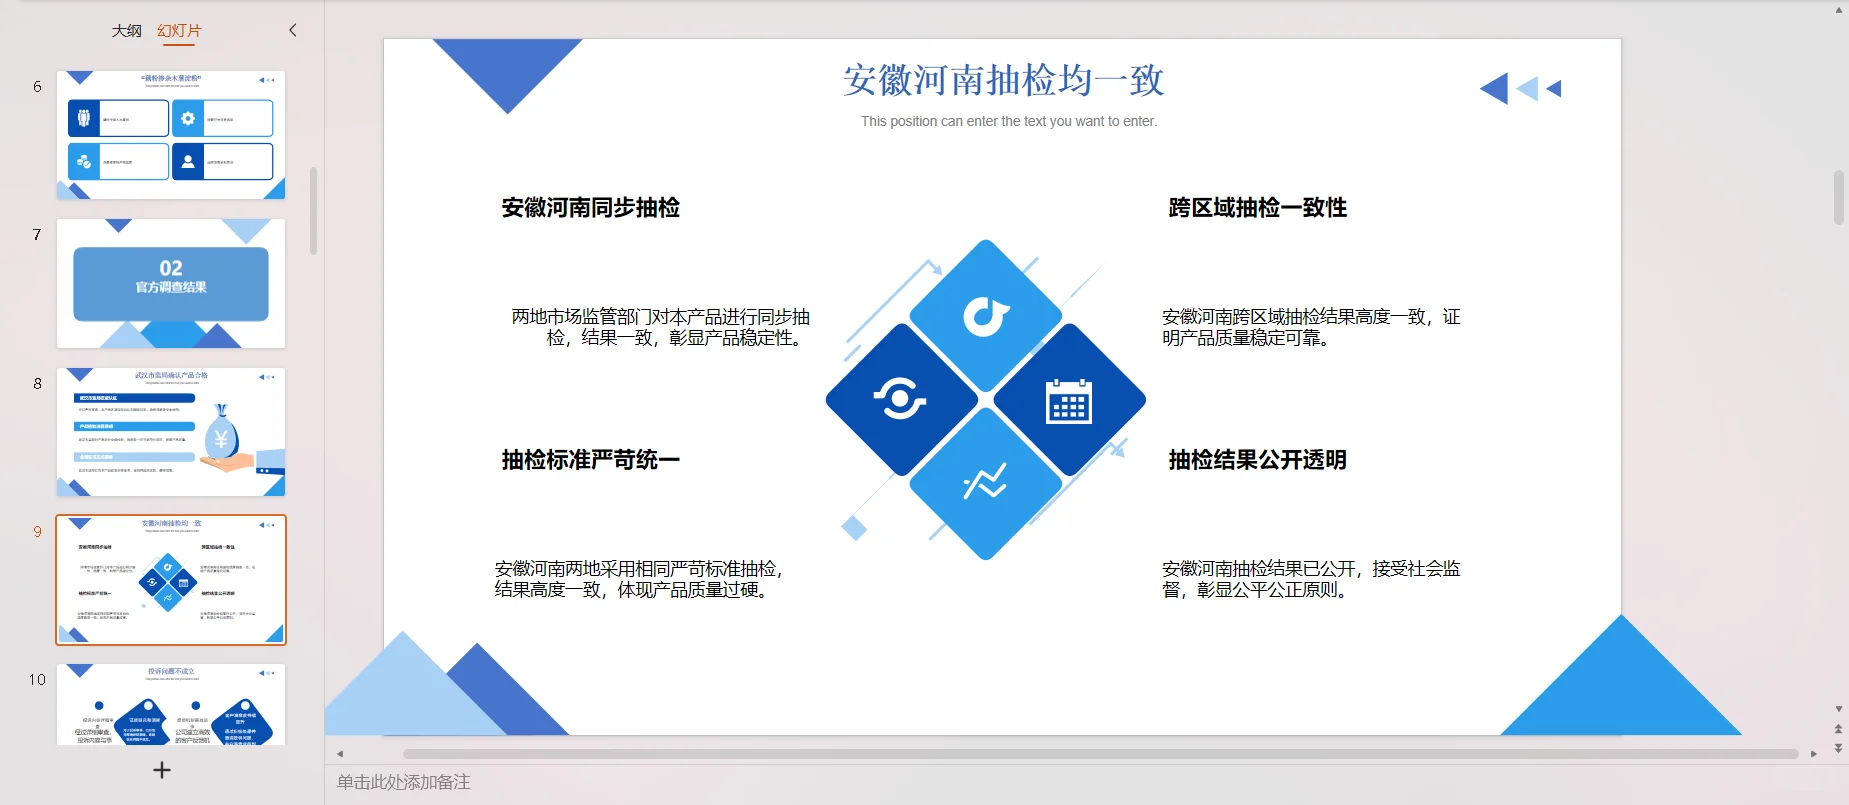This screenshot has height=805, width=1849.
Task: Select the heading '抽检标准严苛统一'
Action: pos(591,459)
